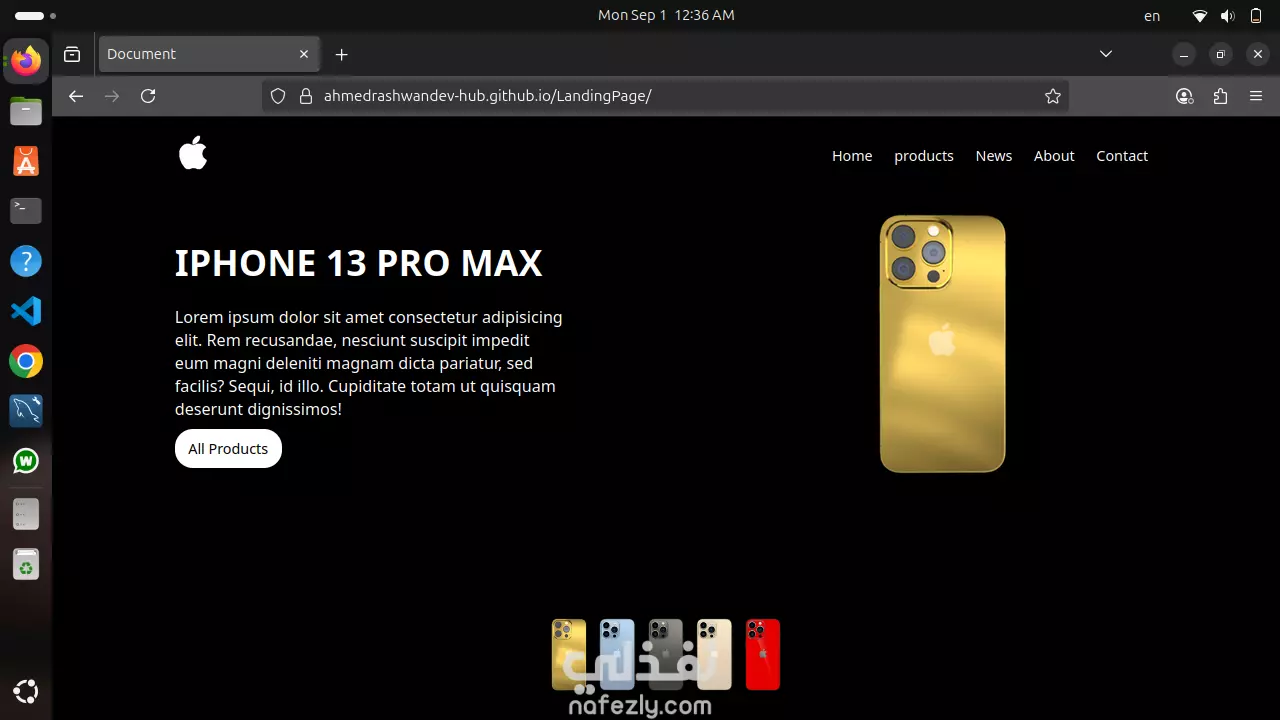Open News nav link
1280x720 pixels.
[x=994, y=156]
